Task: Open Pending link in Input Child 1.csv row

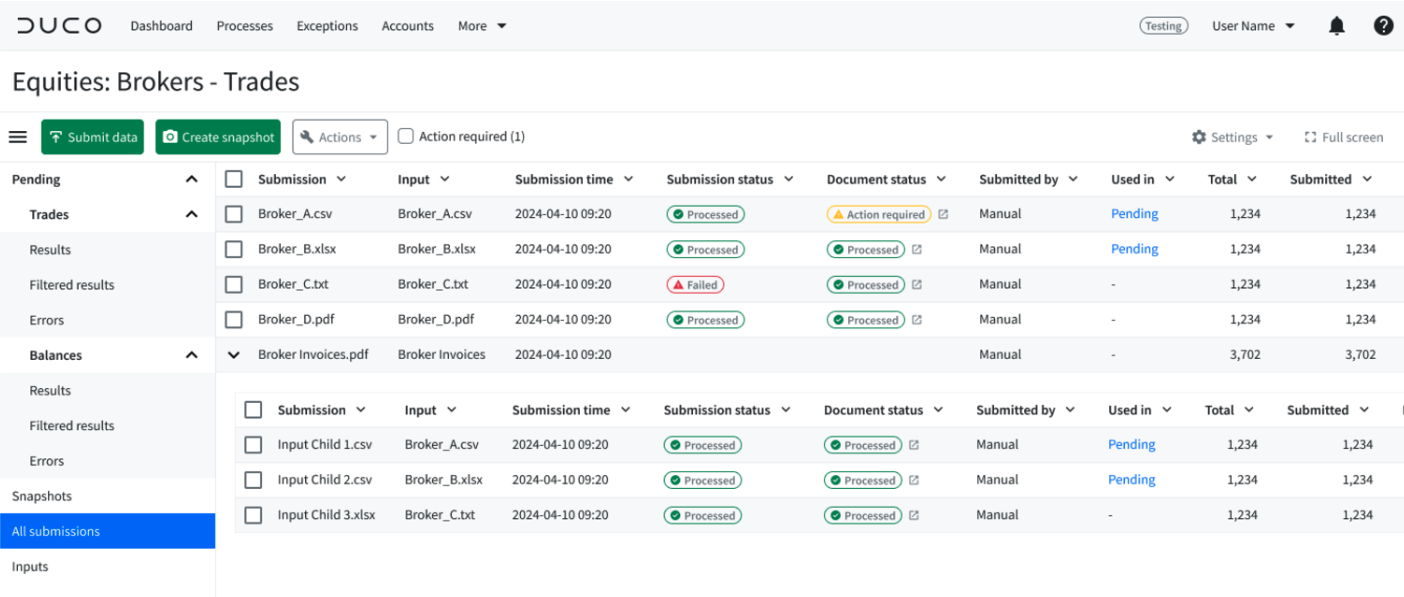Action: pos(1131,445)
